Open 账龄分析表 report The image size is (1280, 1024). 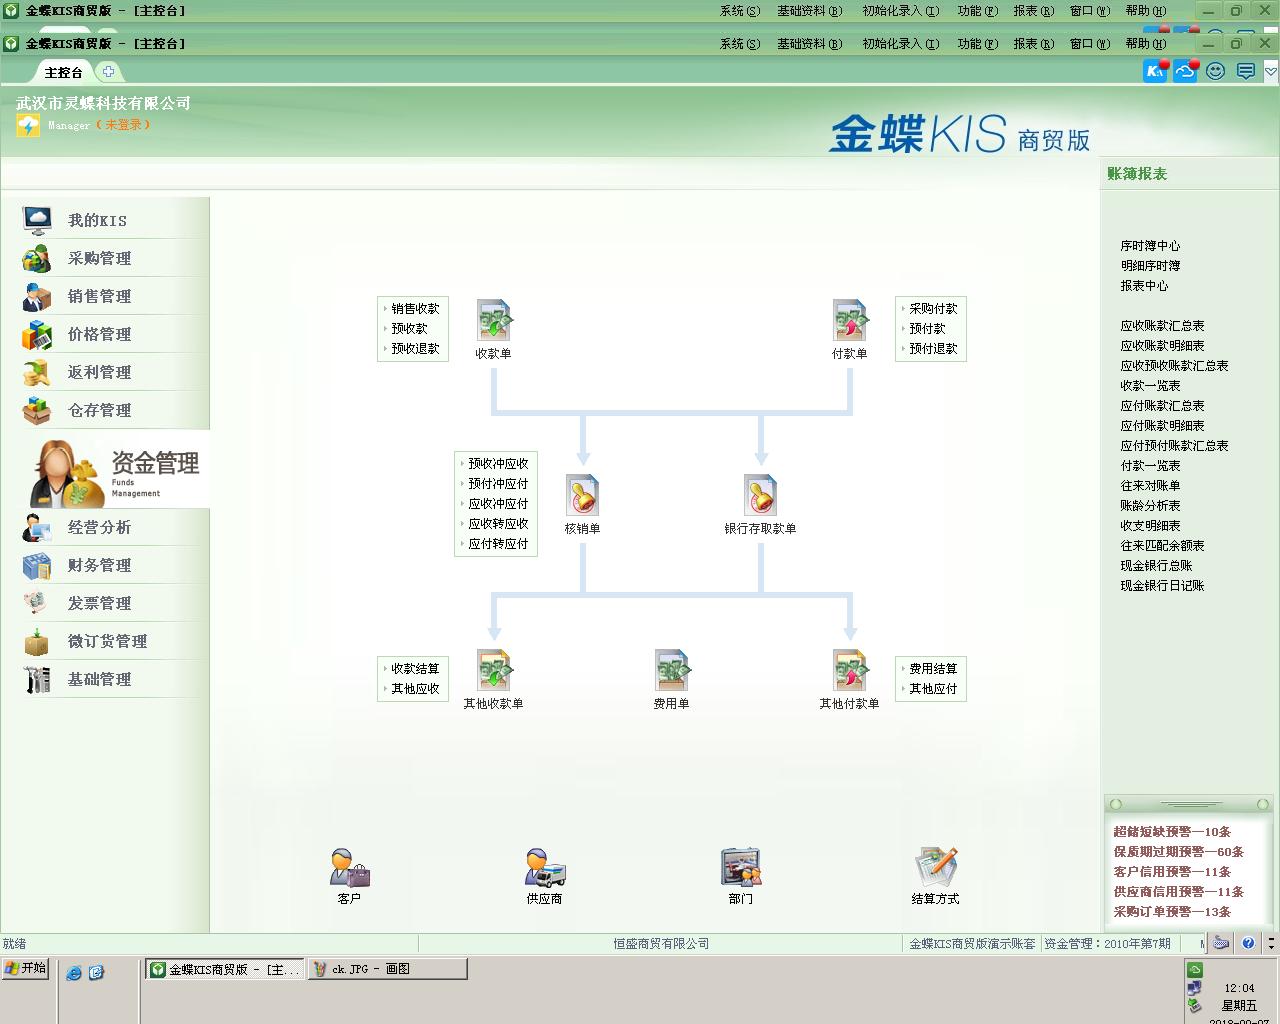pyautogui.click(x=1150, y=506)
